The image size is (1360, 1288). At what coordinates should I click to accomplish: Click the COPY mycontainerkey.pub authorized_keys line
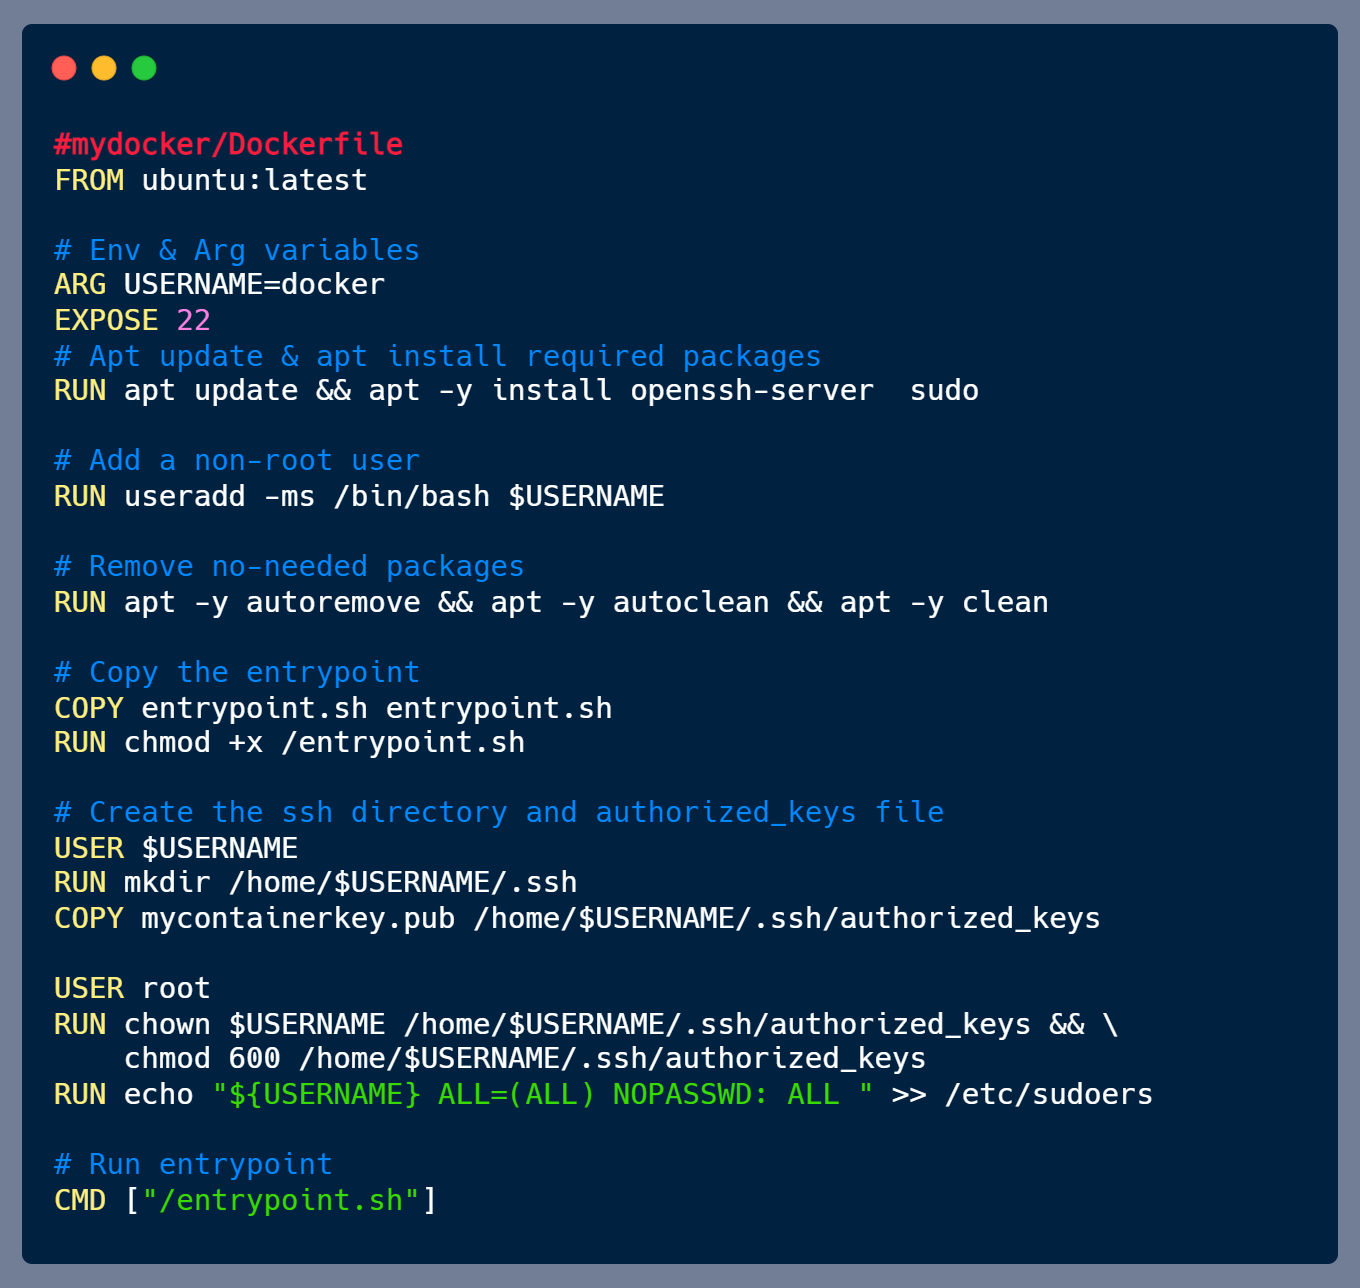coord(576,918)
